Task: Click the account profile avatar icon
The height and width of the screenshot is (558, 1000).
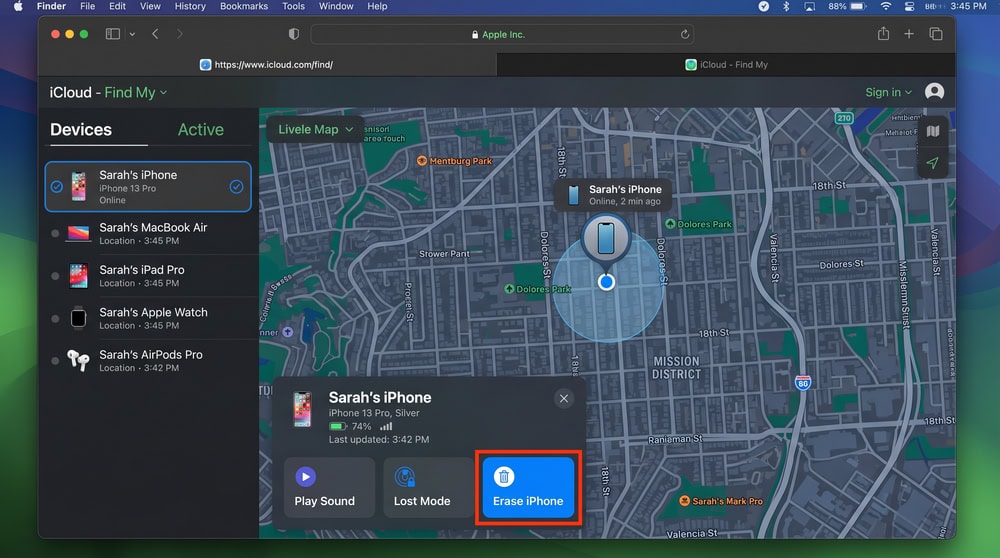Action: 934,92
